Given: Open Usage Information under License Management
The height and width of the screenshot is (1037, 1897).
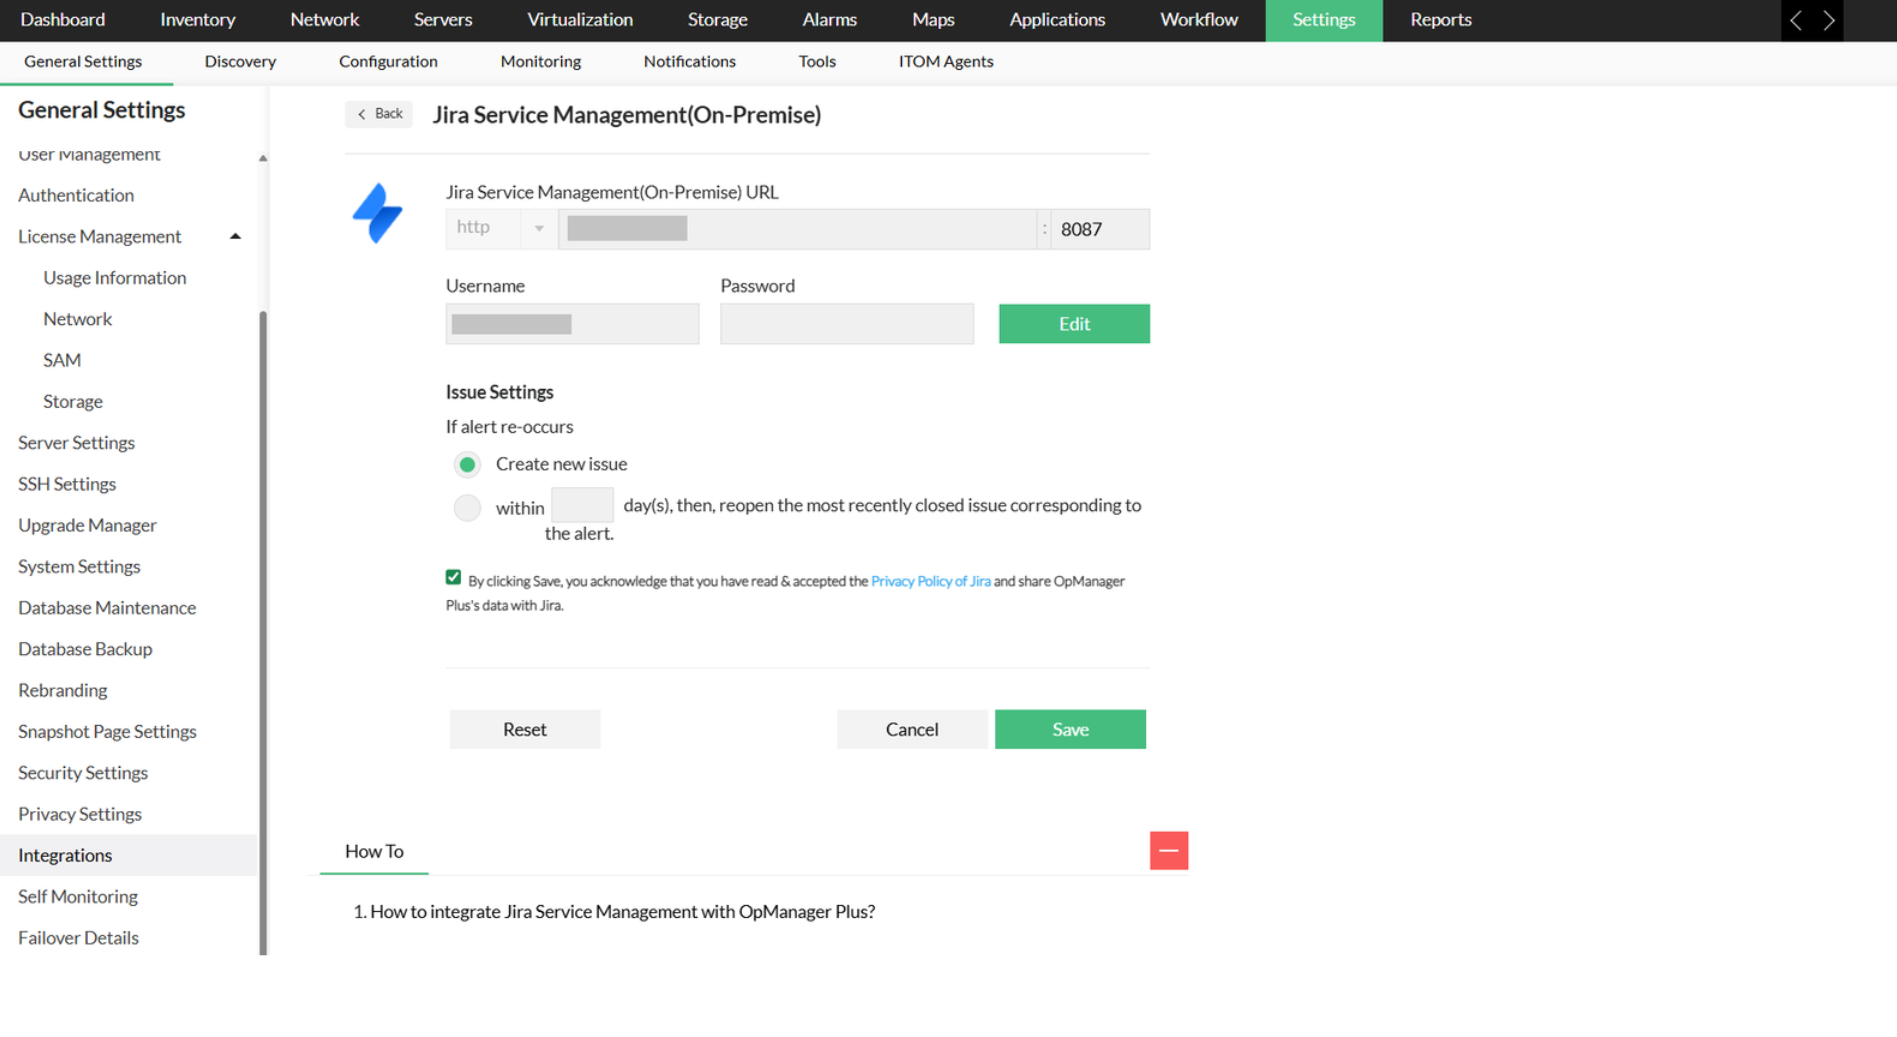Looking at the screenshot, I should 115,278.
